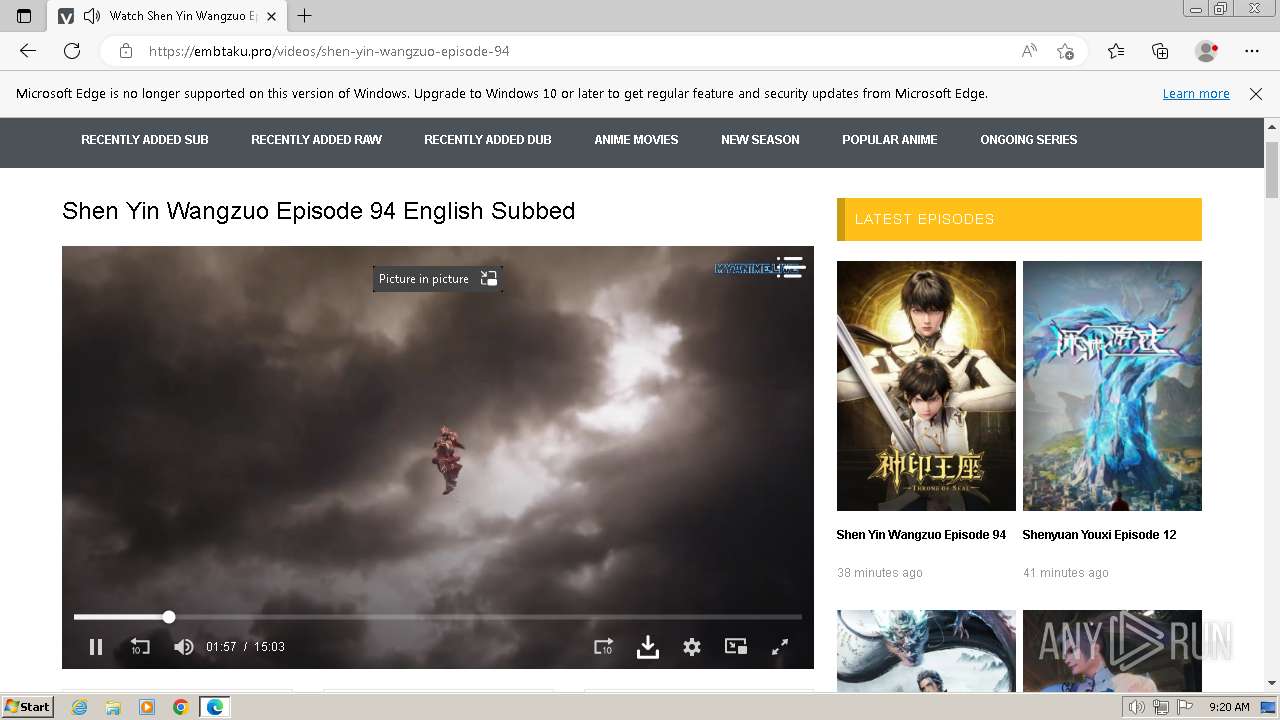This screenshot has width=1280, height=720.
Task: Click the taskbar clock 9:20 AM
Action: click(1229, 707)
